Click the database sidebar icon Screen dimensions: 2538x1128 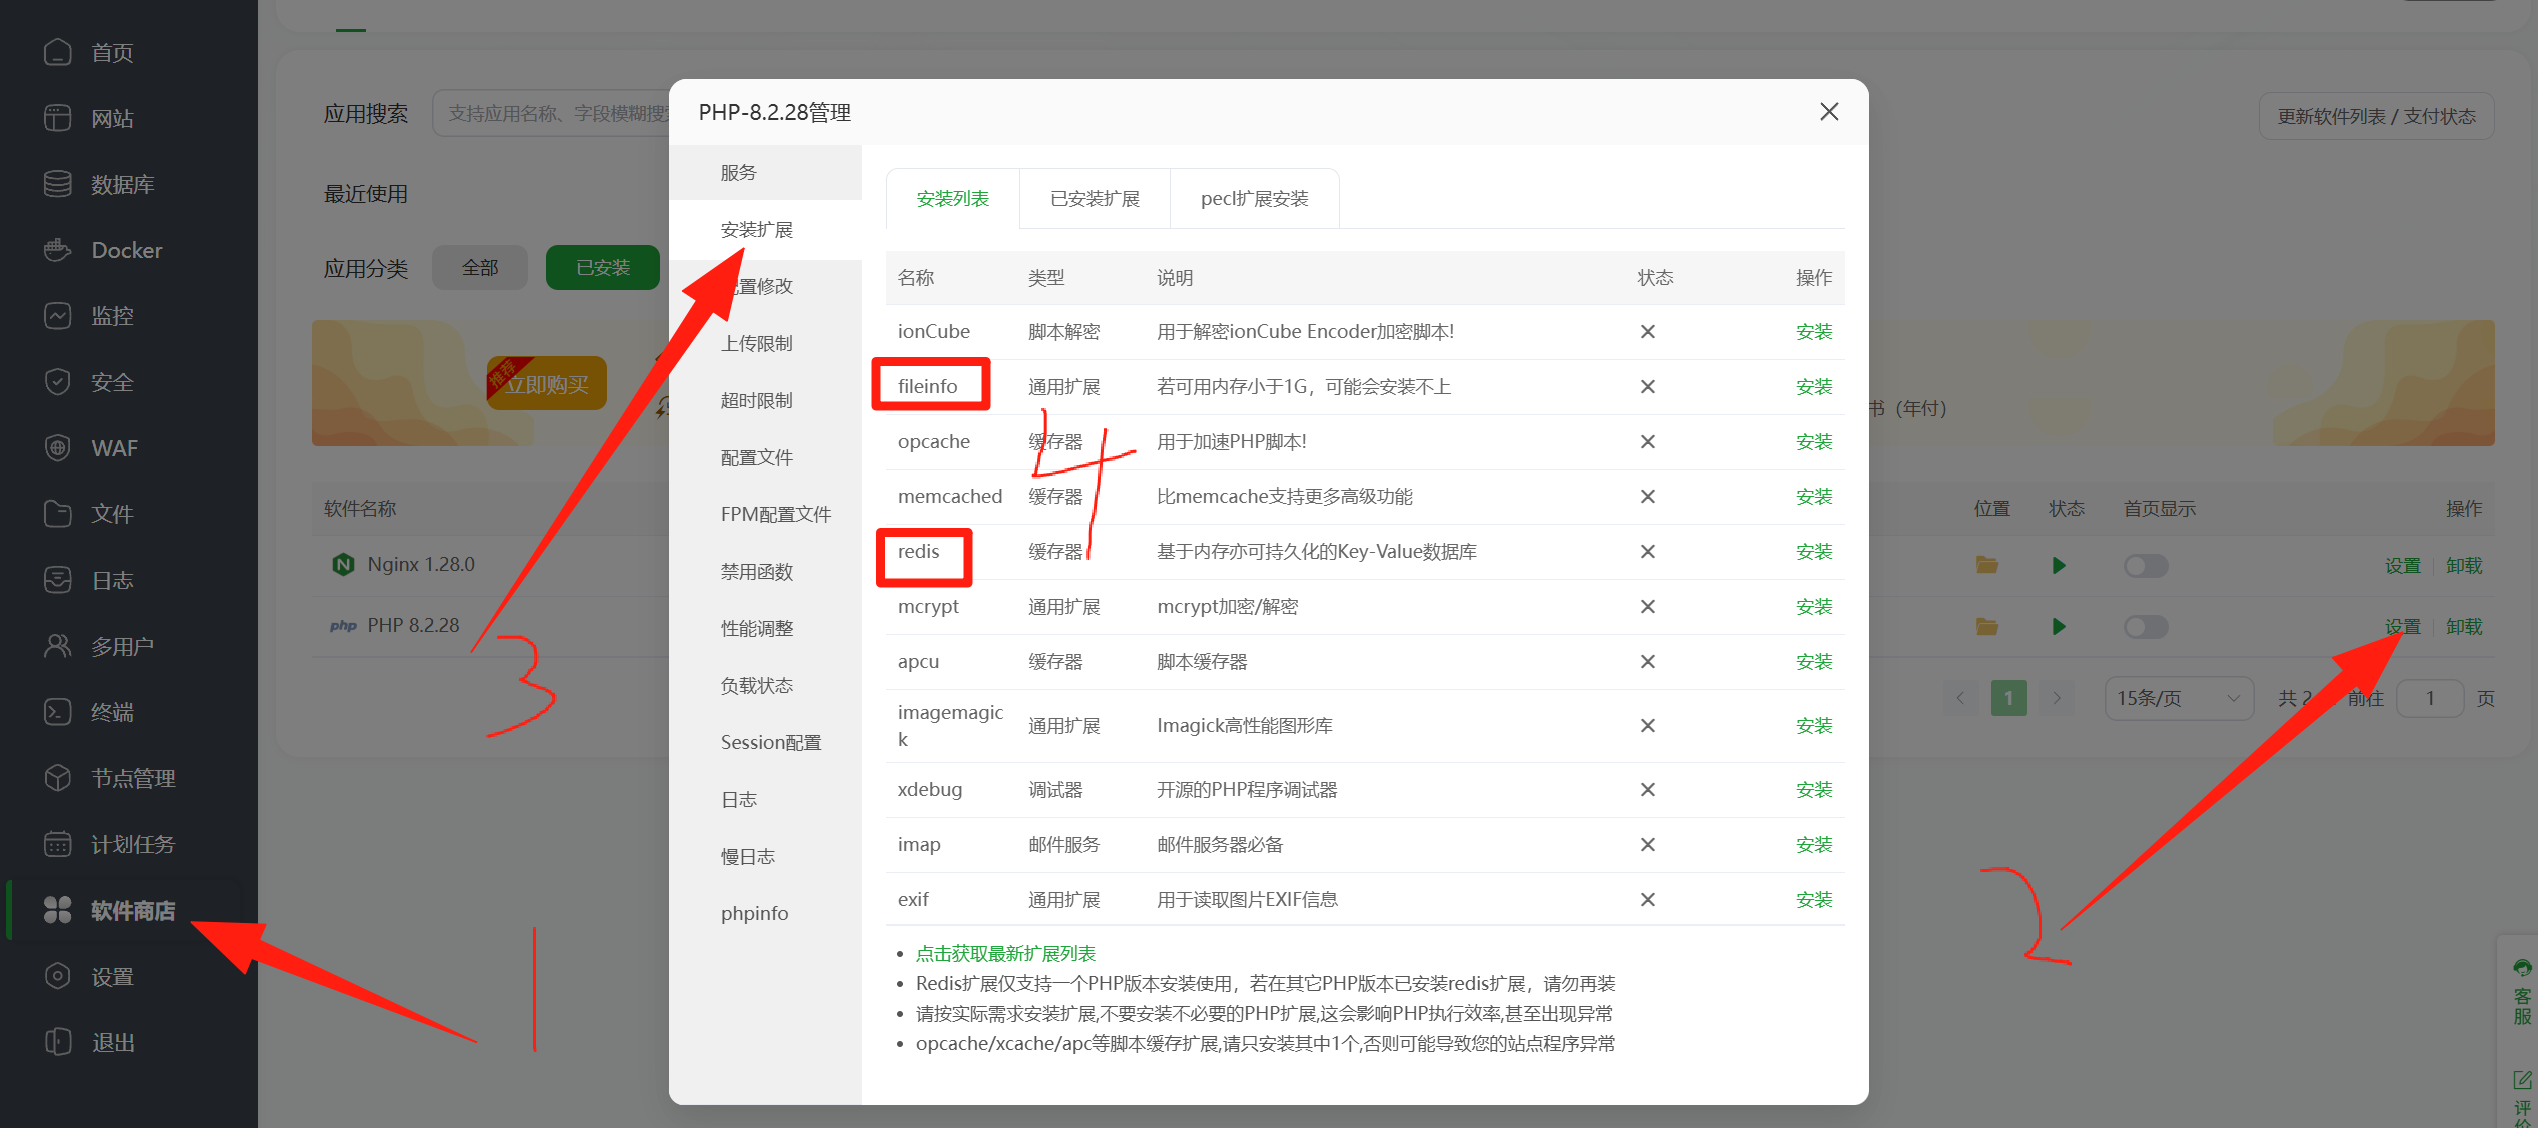(x=58, y=184)
